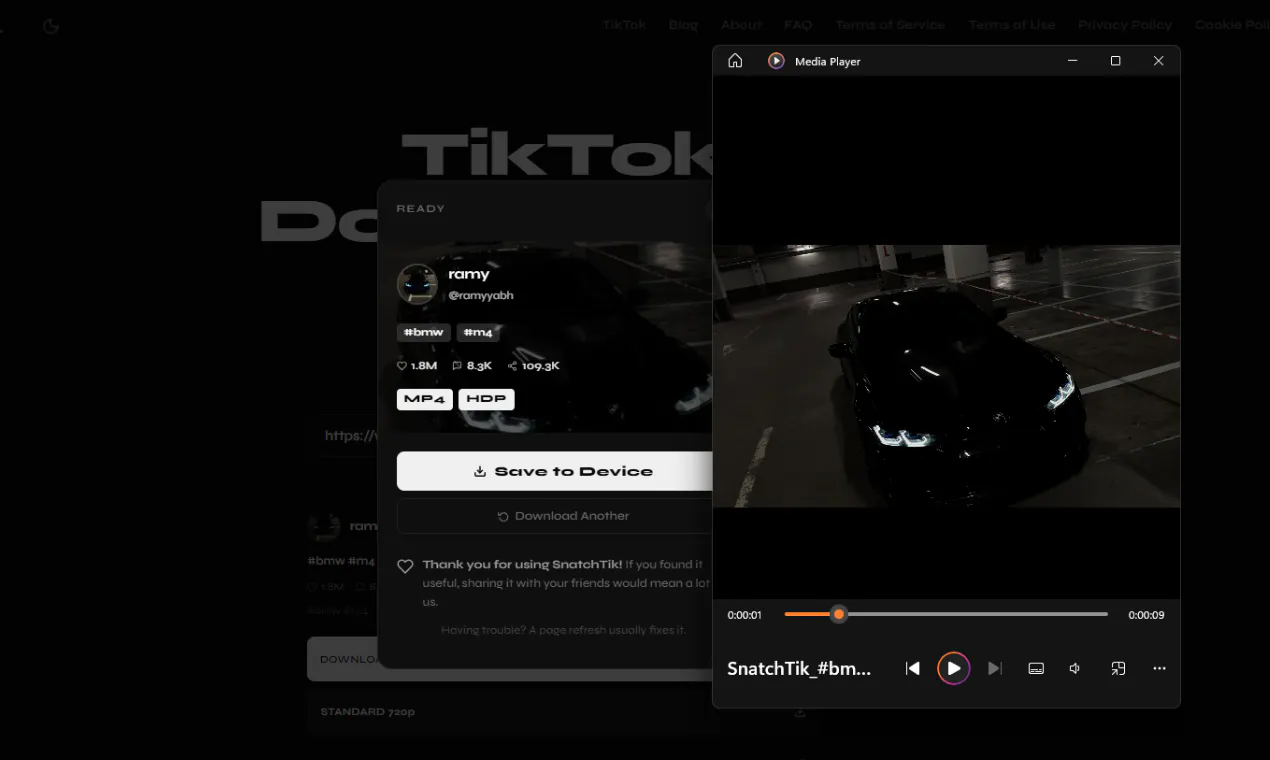Click the #bmw hashtag tag
The width and height of the screenshot is (1270, 760).
(x=424, y=332)
